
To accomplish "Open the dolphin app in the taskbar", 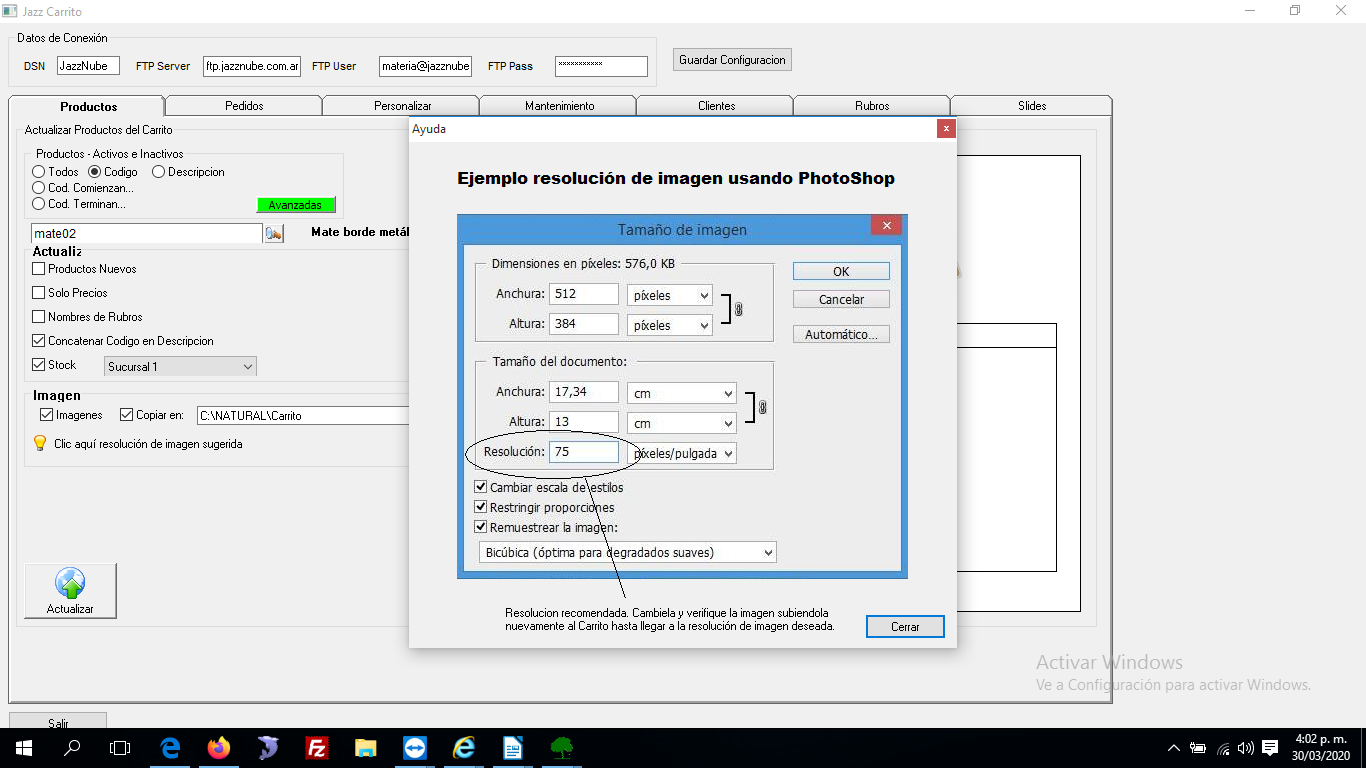I will pos(268,748).
